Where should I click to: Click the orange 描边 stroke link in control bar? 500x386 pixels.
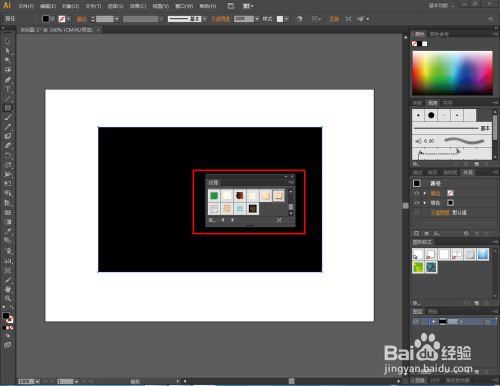coord(81,19)
